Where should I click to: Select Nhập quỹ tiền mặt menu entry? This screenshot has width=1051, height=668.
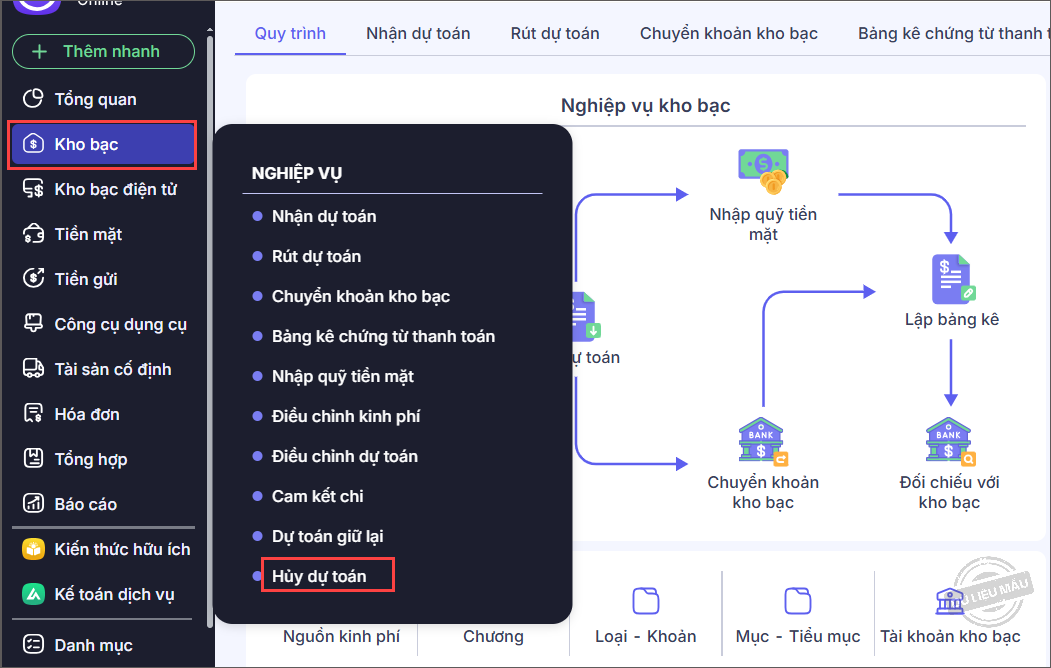click(x=343, y=377)
